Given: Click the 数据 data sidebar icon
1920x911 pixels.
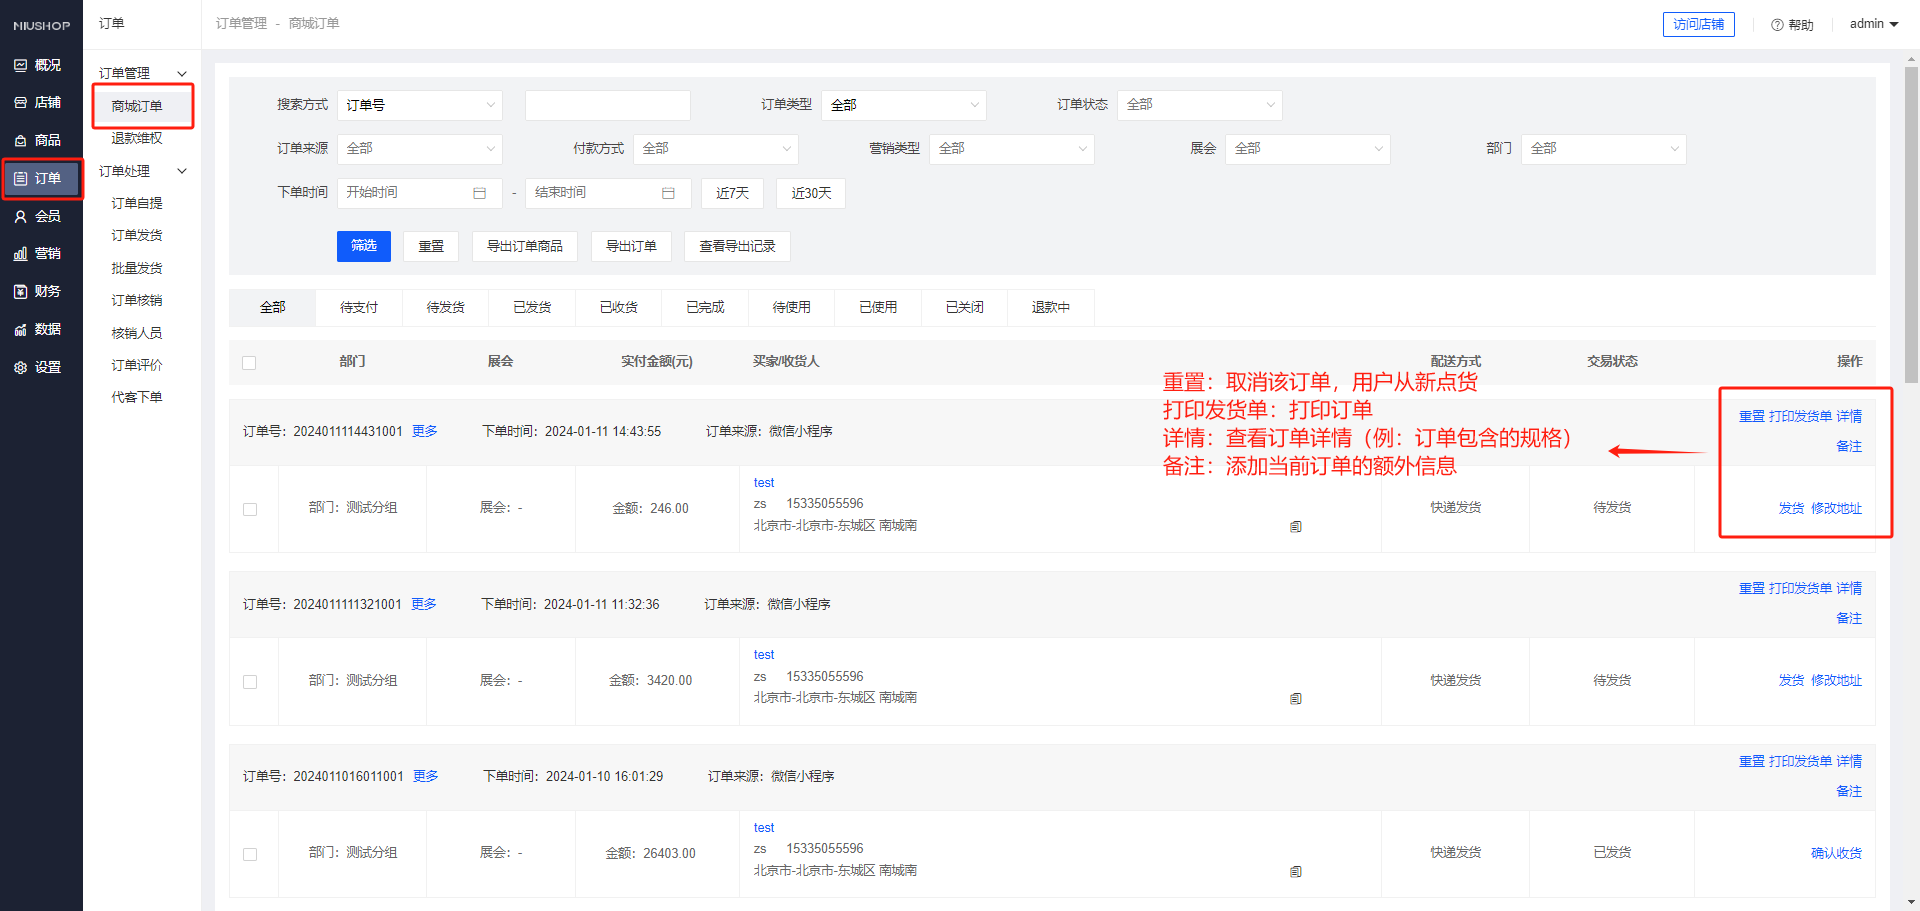Looking at the screenshot, I should 20,330.
